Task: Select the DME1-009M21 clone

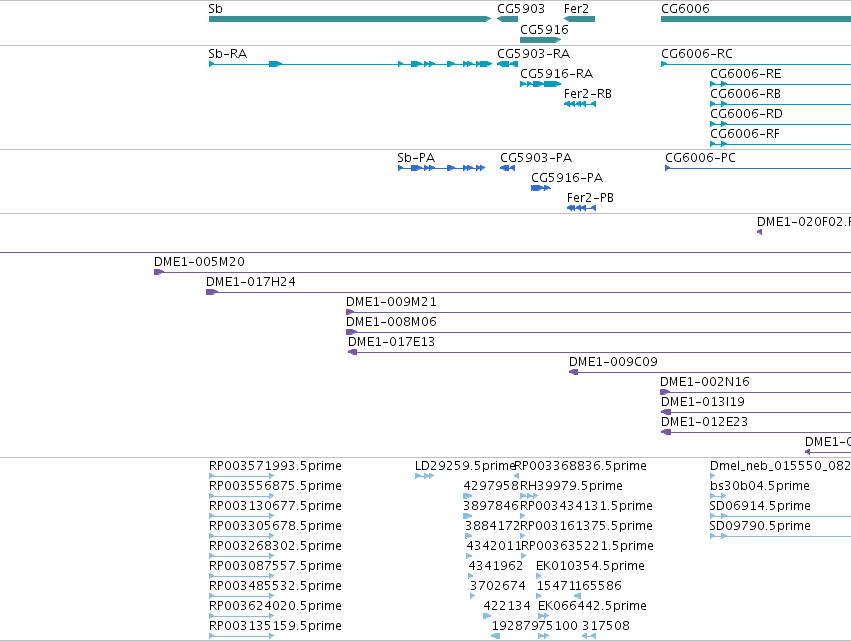Action: click(x=599, y=313)
